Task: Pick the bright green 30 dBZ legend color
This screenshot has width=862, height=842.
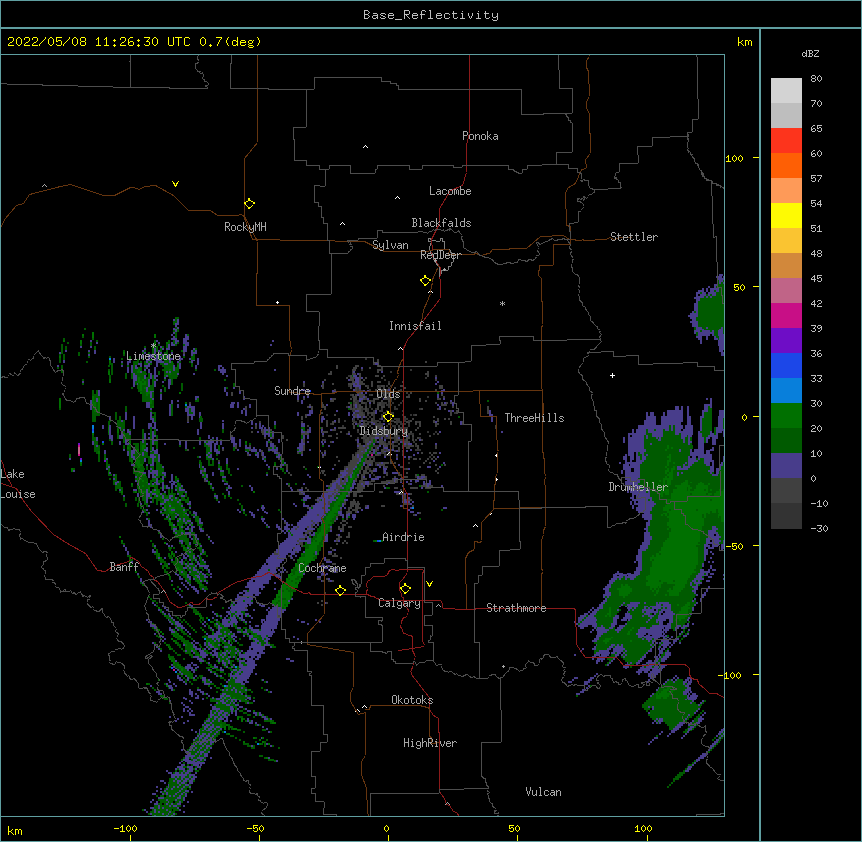Action: coord(786,416)
